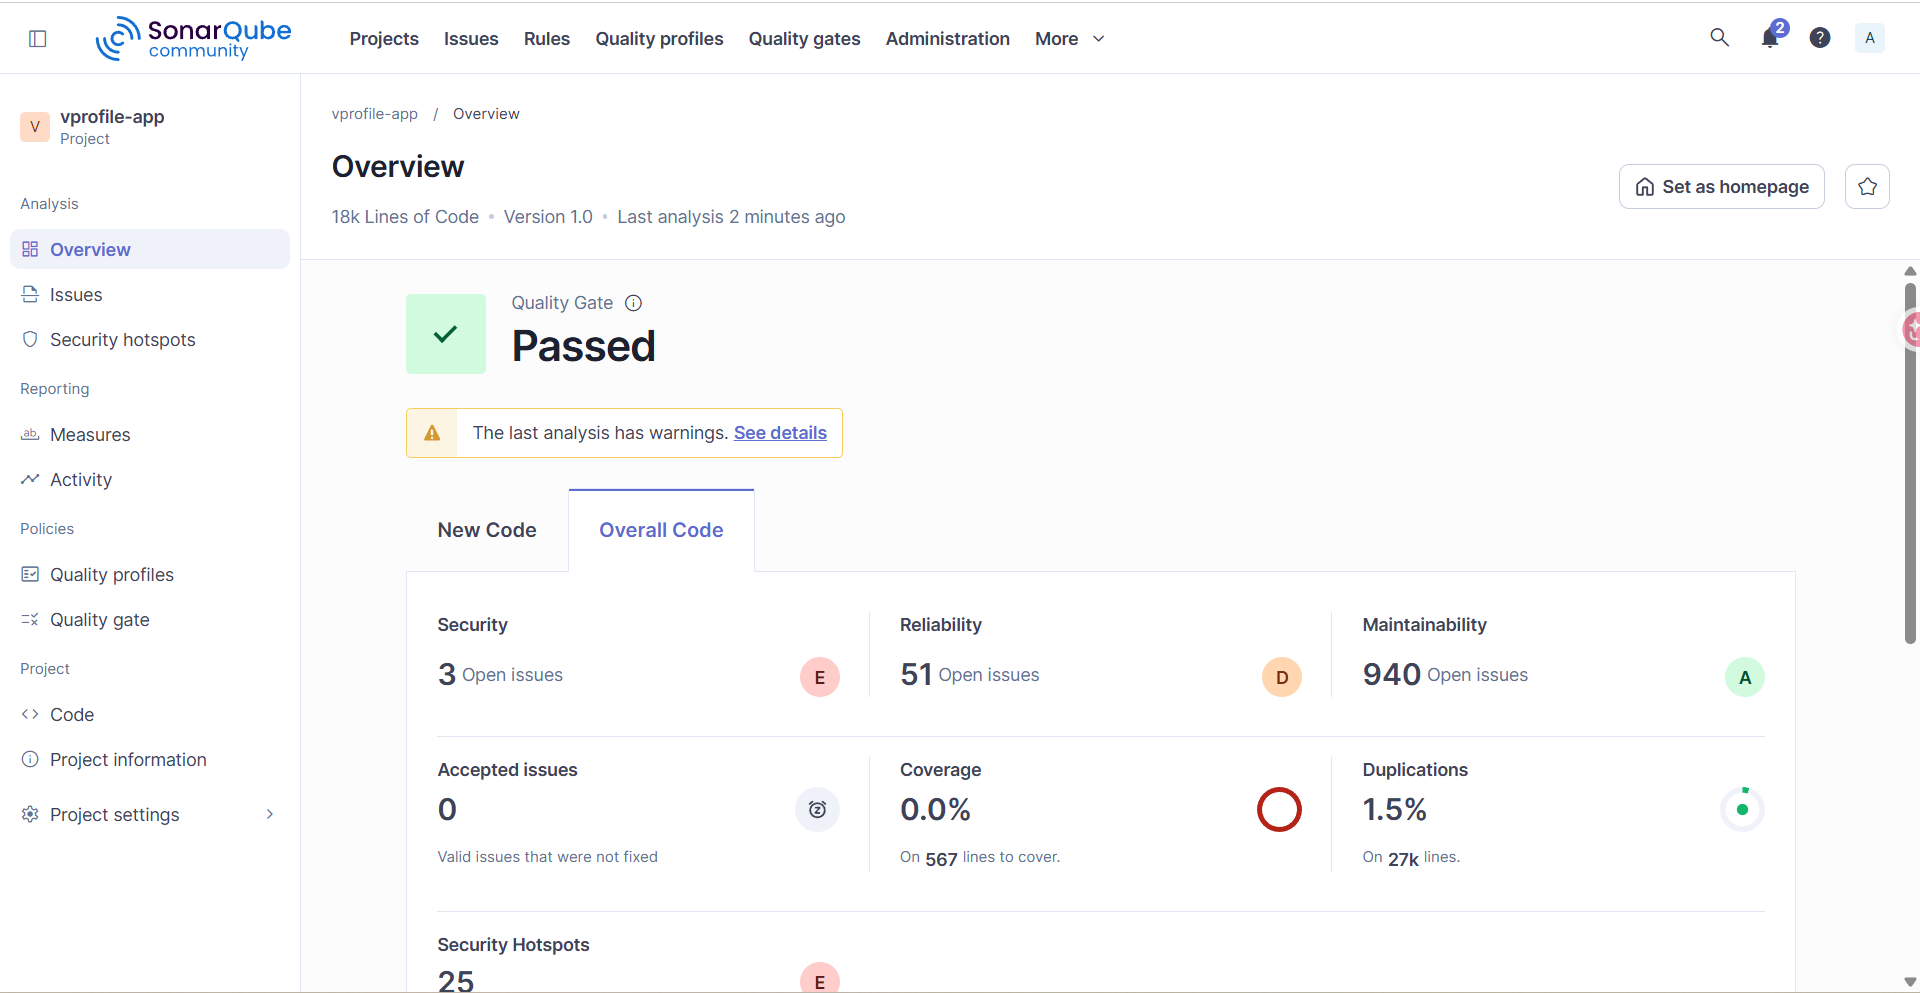Click the Project settings gear icon
The height and width of the screenshot is (993, 1920).
click(x=30, y=814)
